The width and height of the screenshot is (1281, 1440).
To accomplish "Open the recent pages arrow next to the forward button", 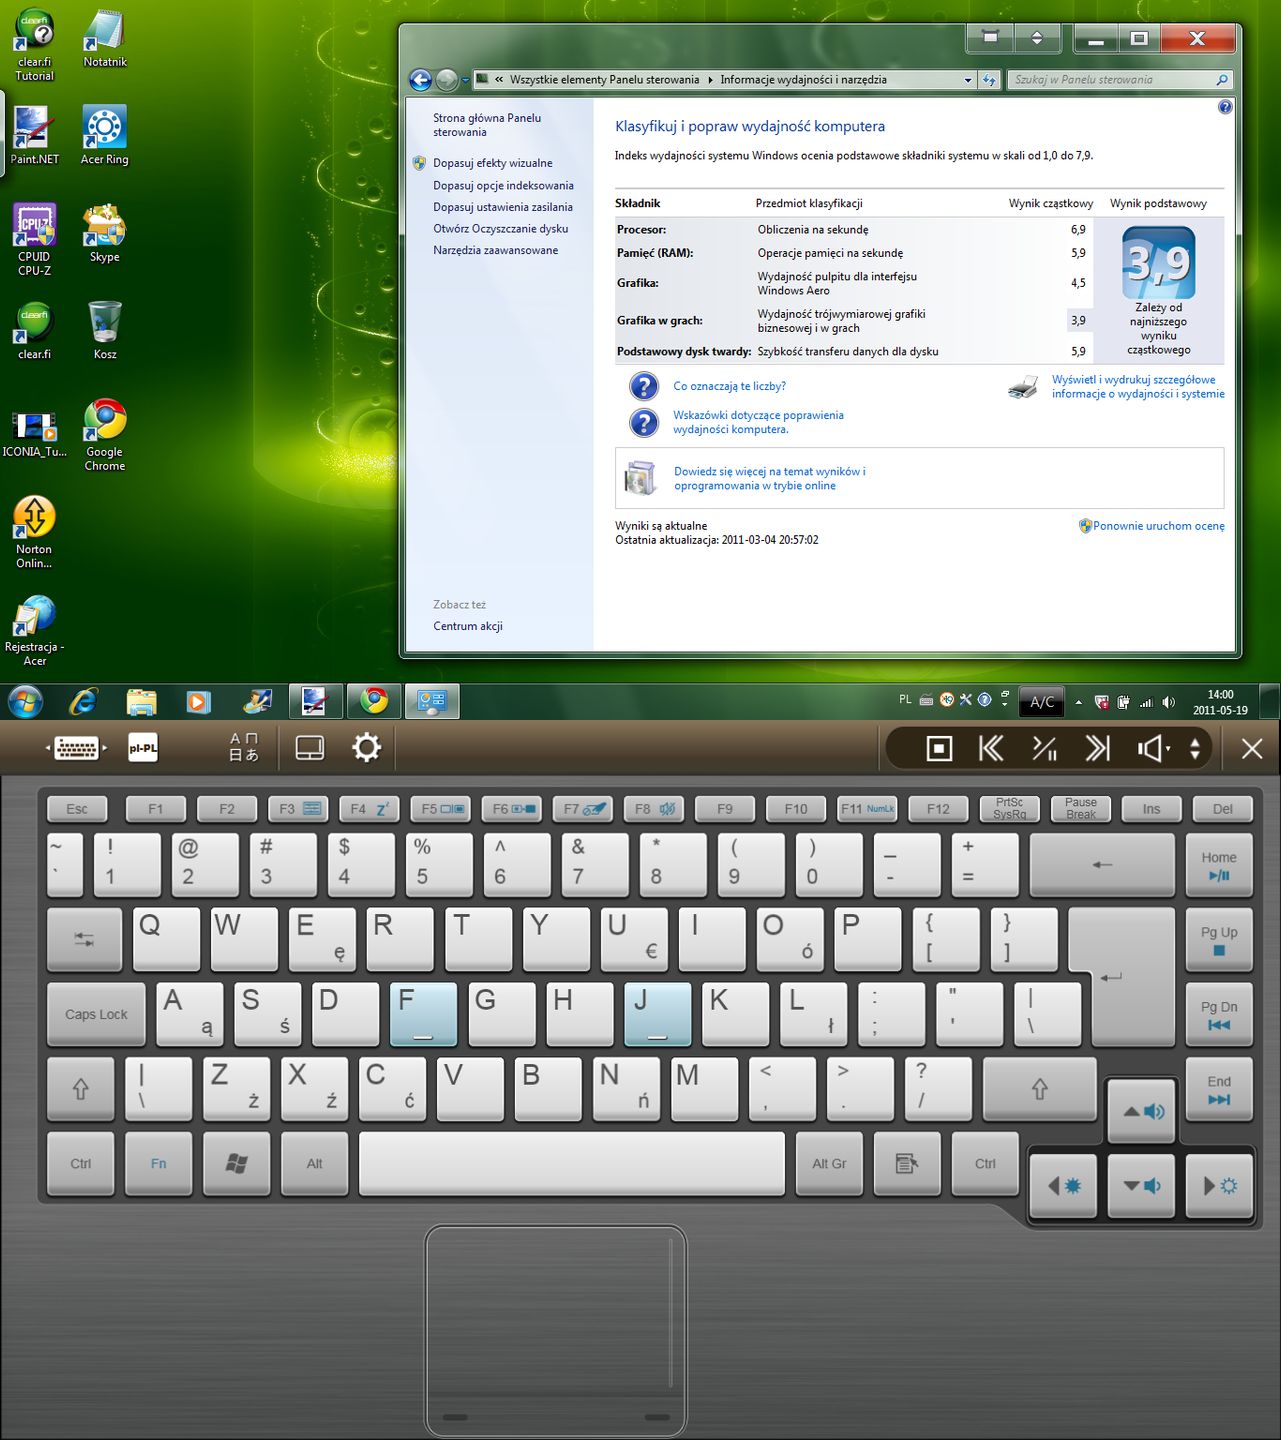I will [x=466, y=80].
